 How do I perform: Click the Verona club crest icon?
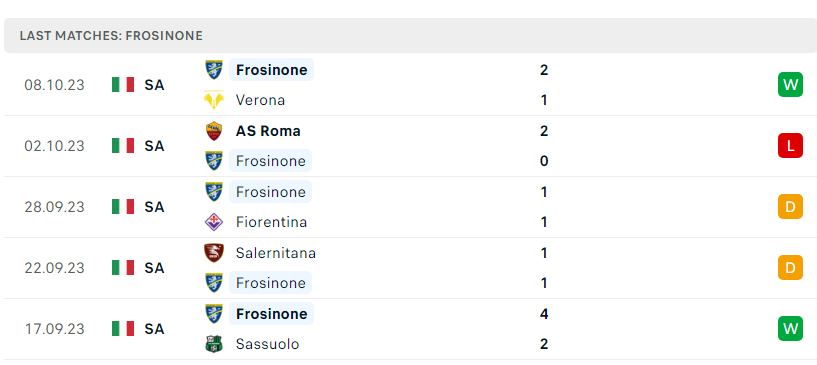[x=214, y=100]
